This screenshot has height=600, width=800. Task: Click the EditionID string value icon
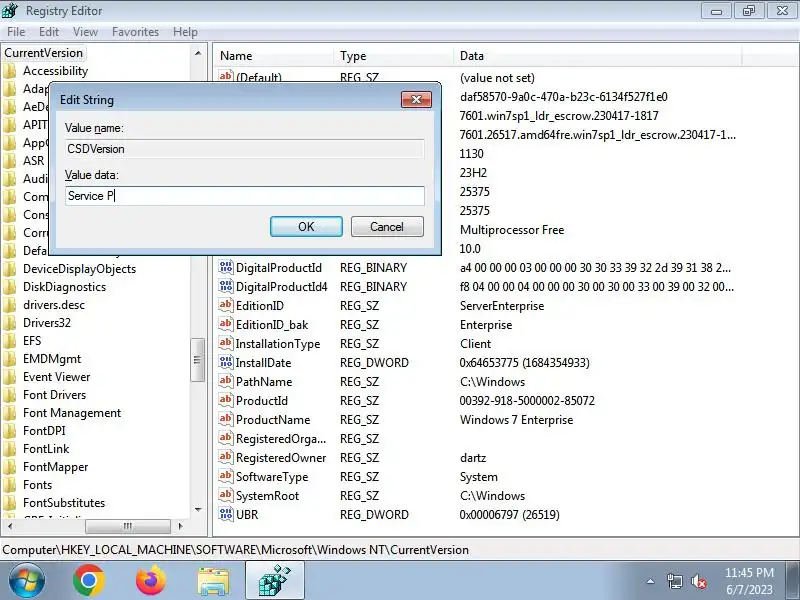(226, 305)
